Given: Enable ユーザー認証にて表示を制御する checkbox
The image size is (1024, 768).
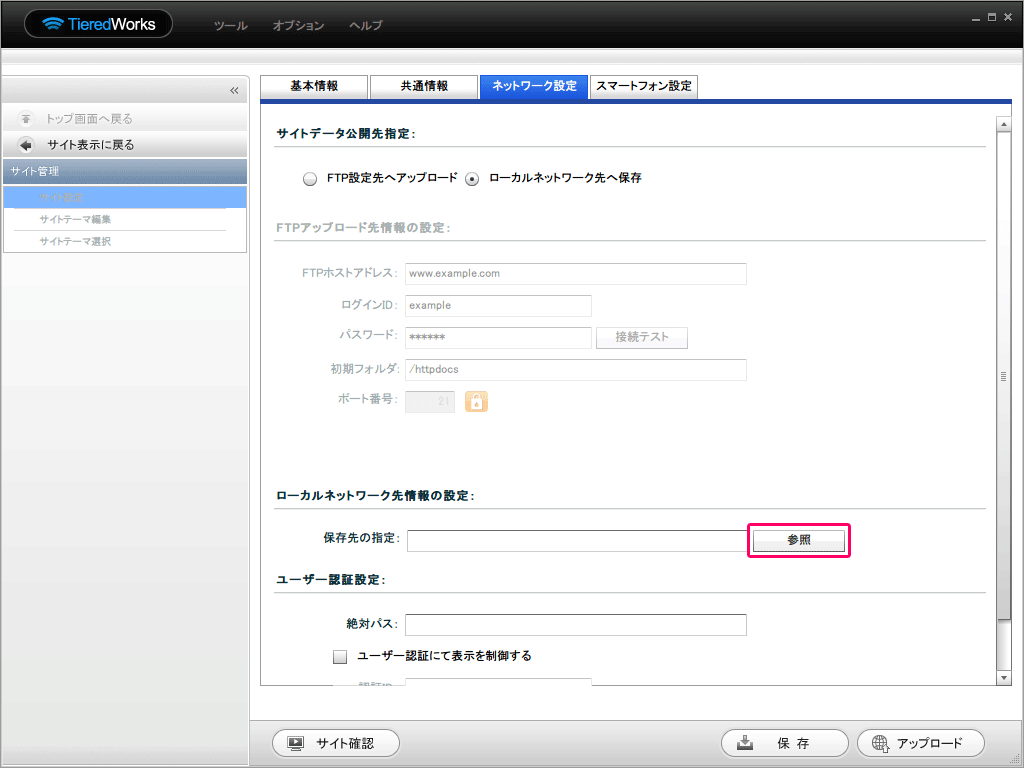Looking at the screenshot, I should (x=340, y=657).
